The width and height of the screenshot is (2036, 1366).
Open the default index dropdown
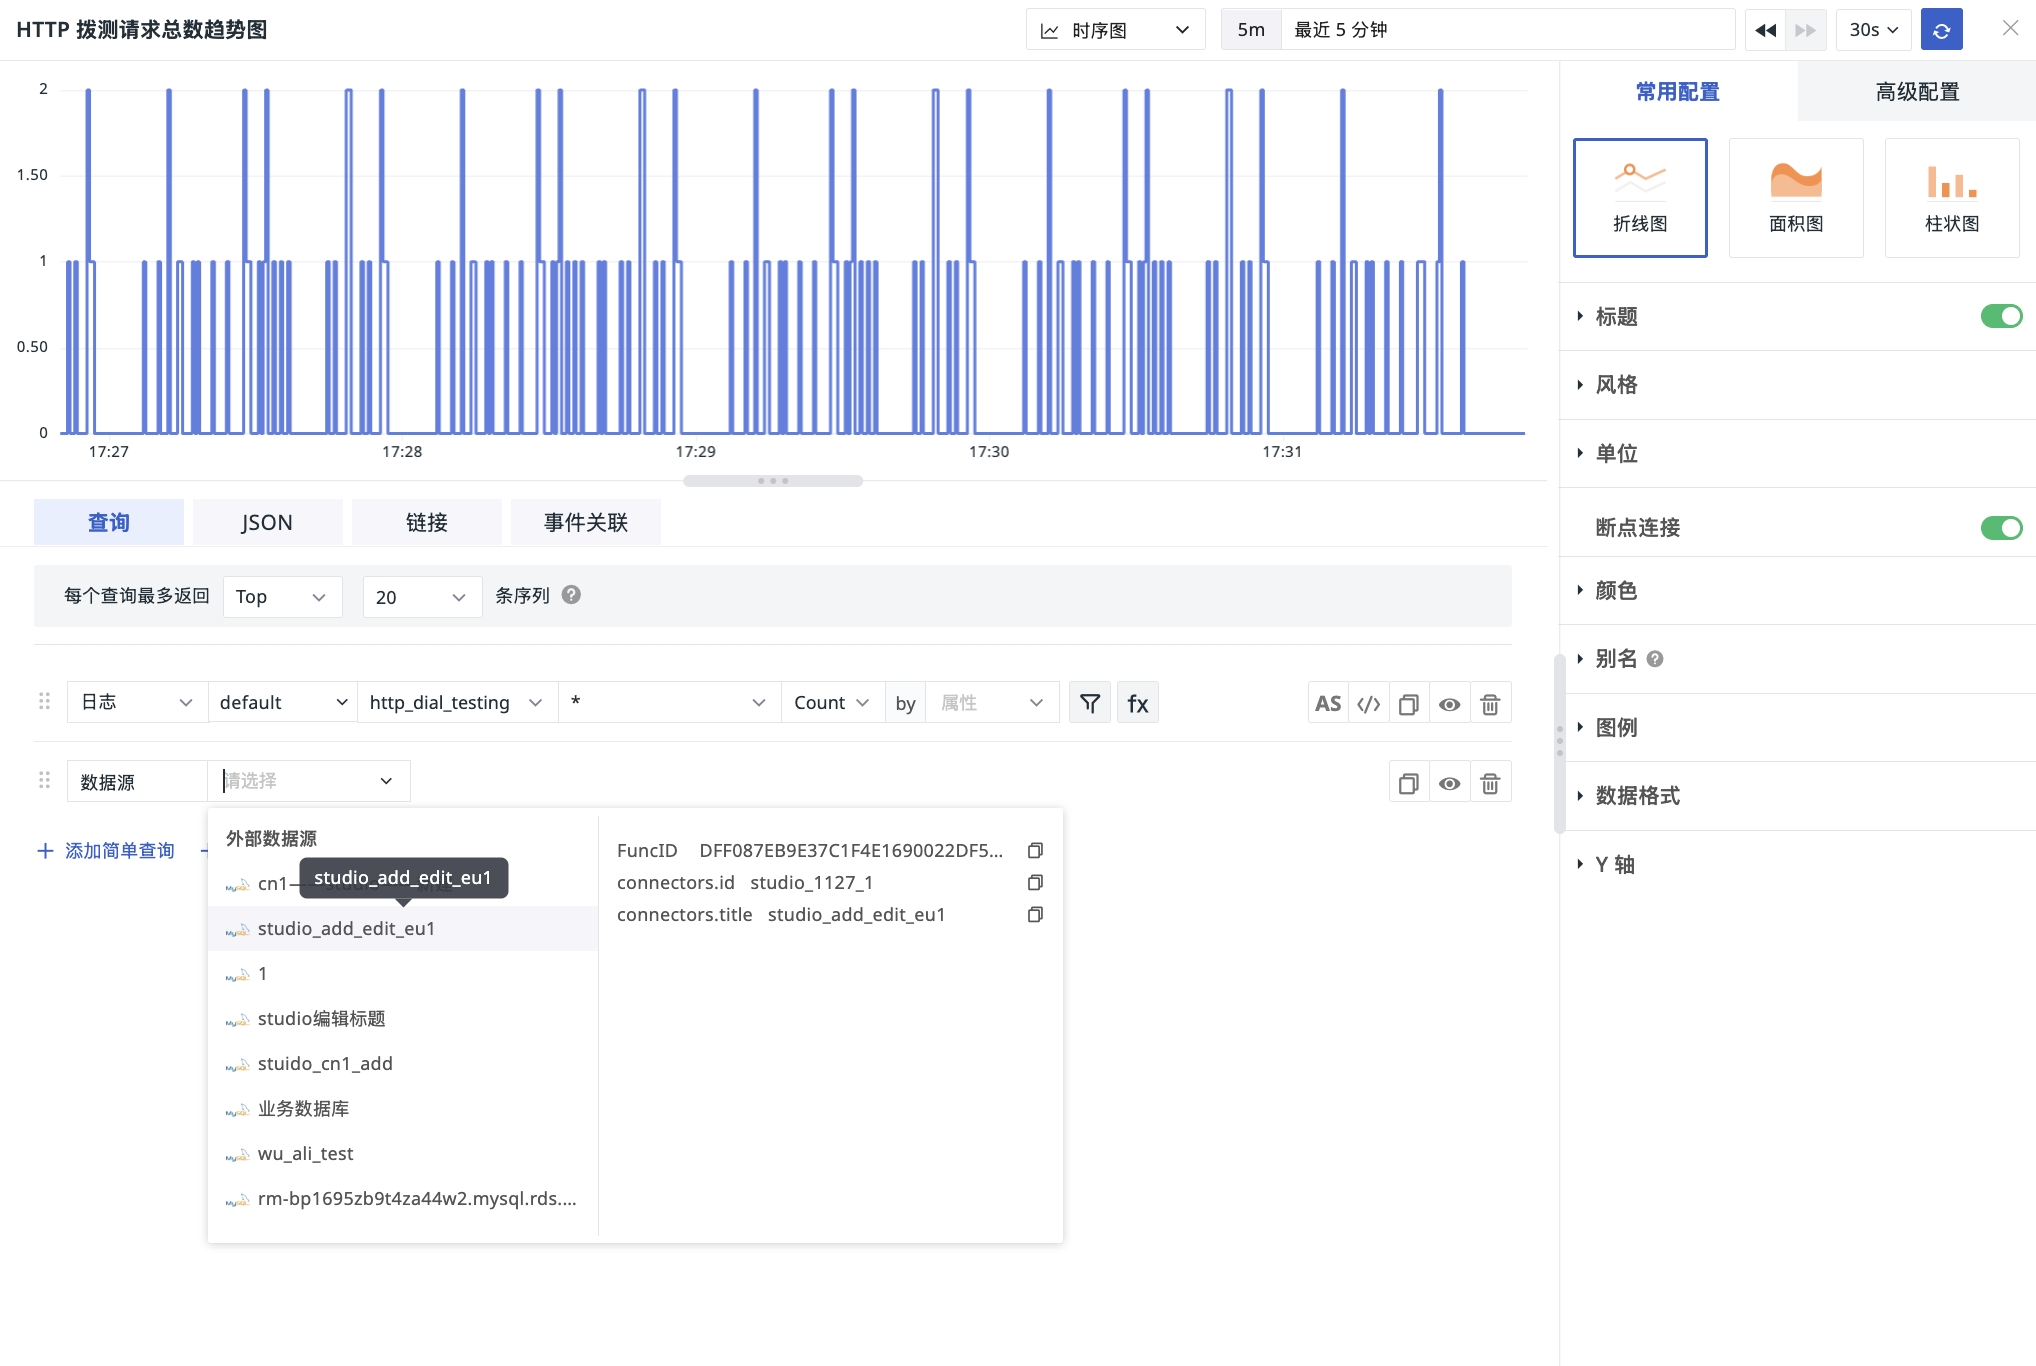click(283, 702)
